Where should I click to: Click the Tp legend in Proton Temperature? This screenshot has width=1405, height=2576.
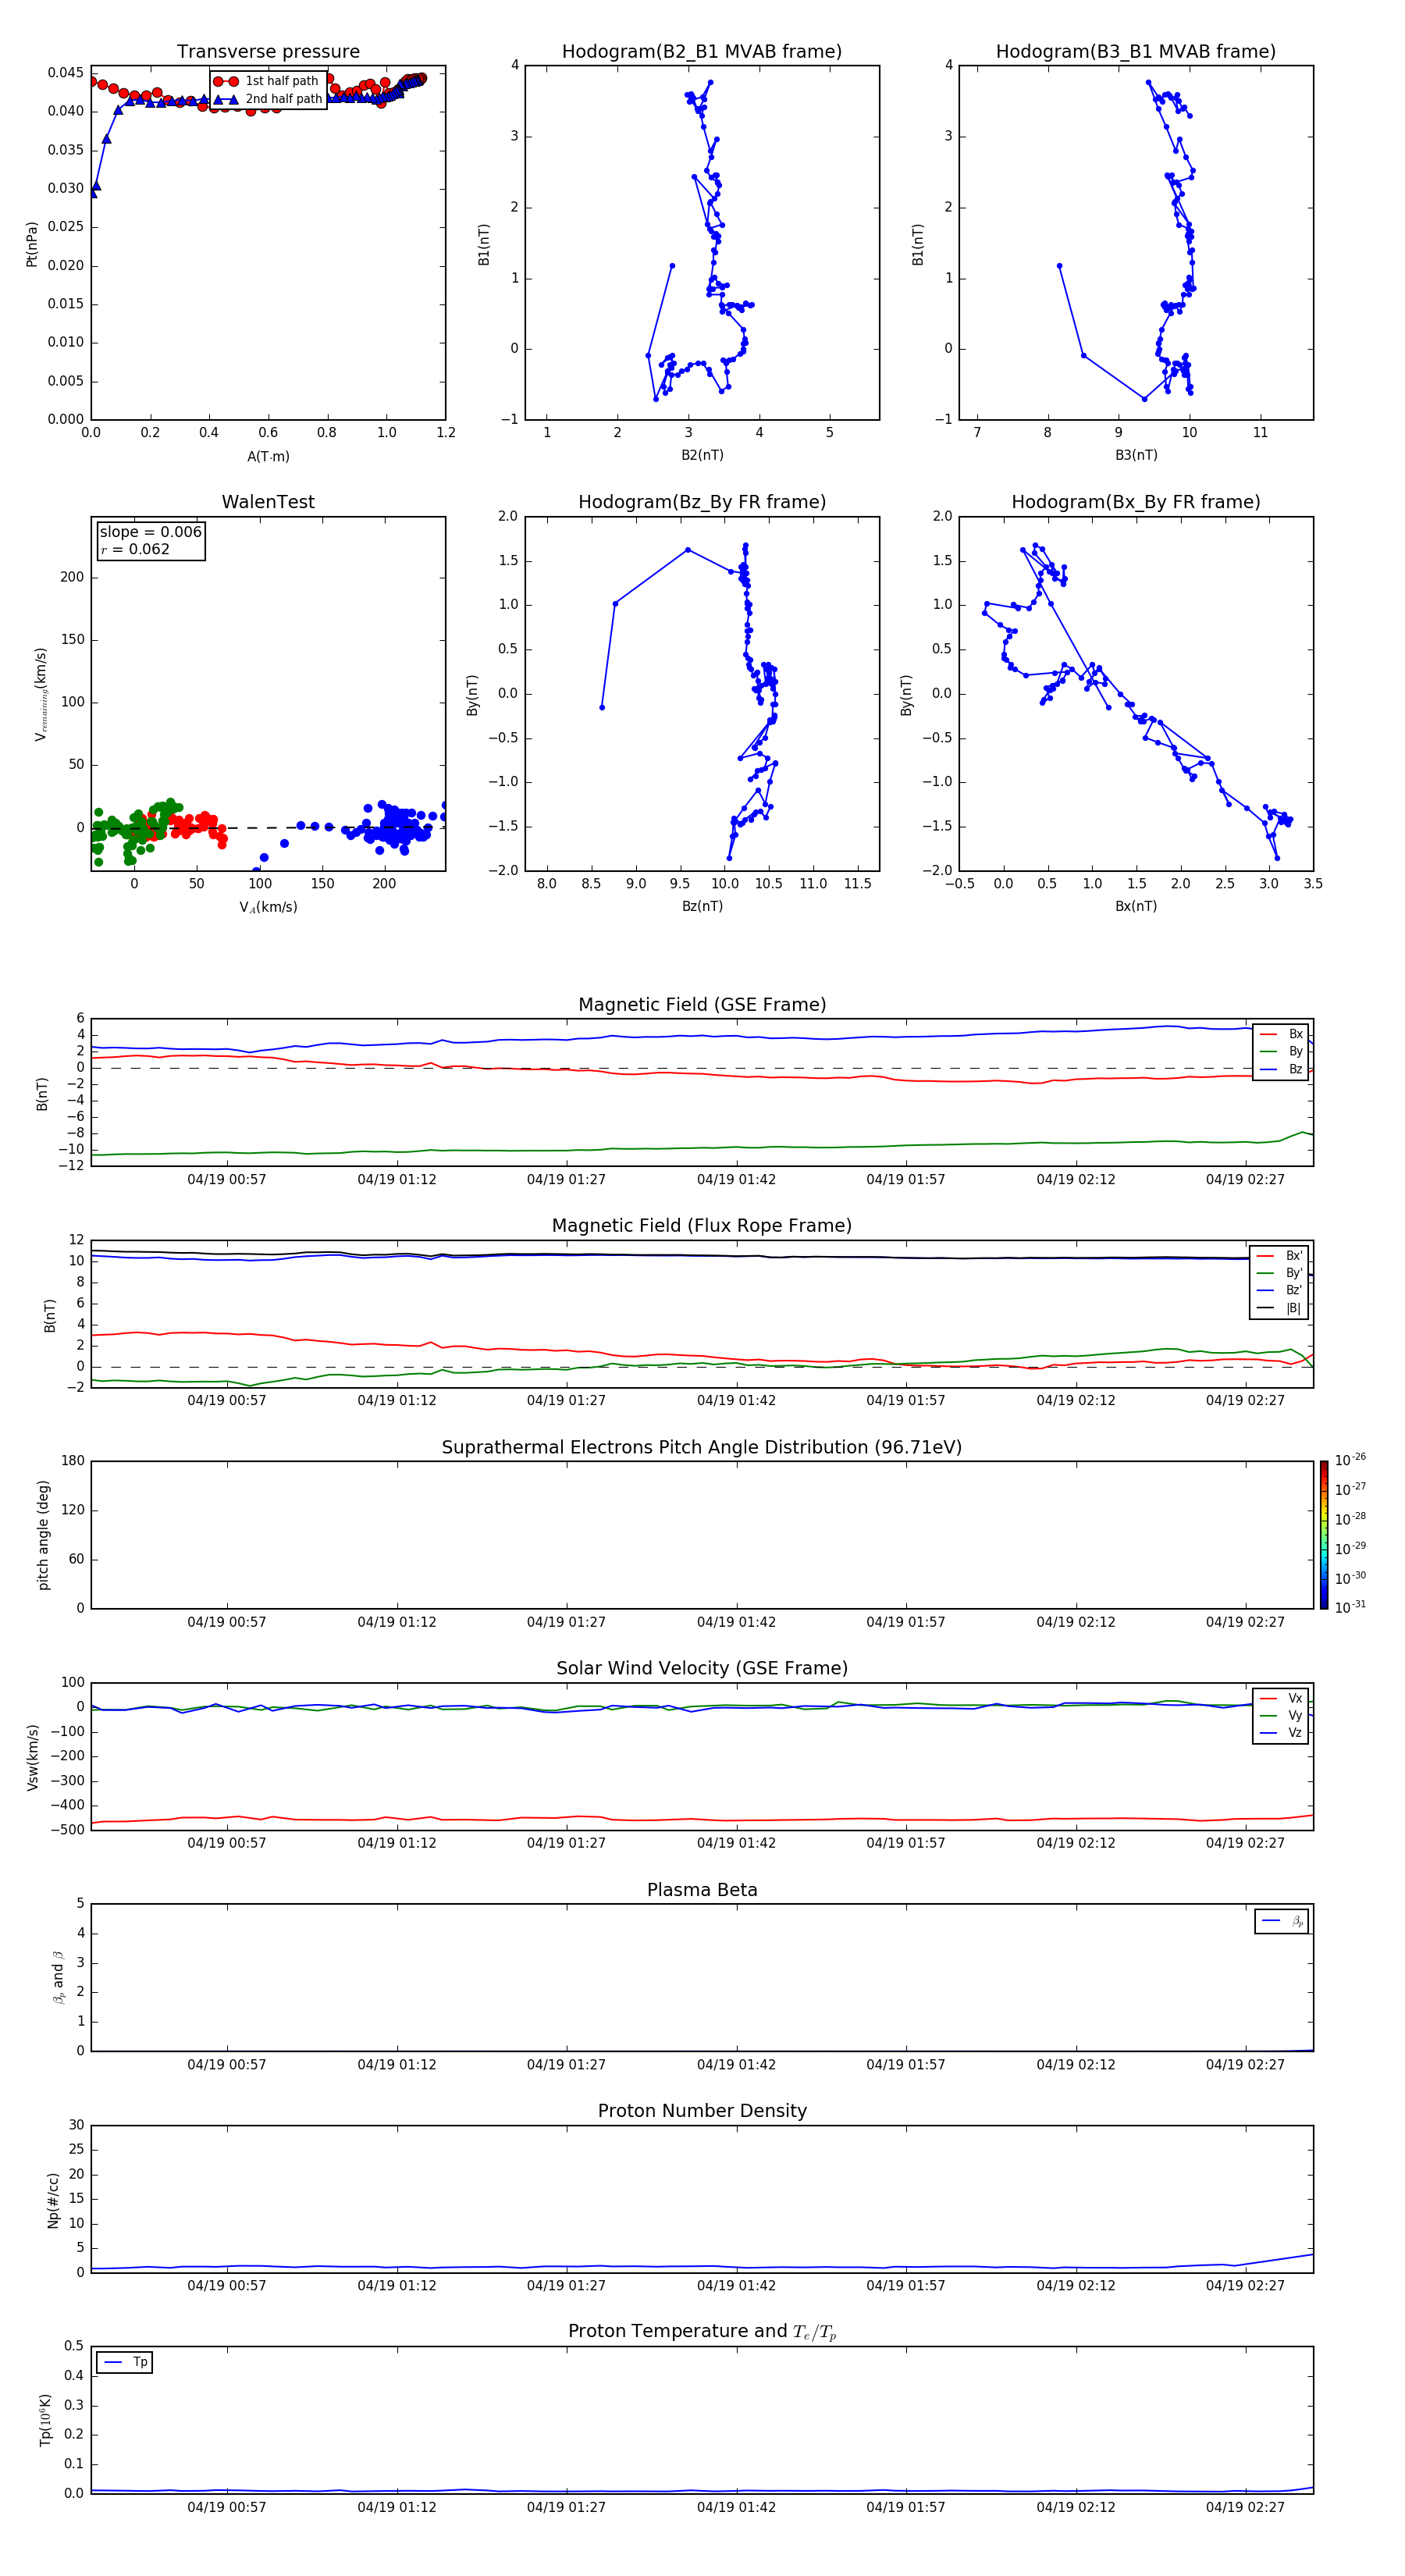[125, 2363]
